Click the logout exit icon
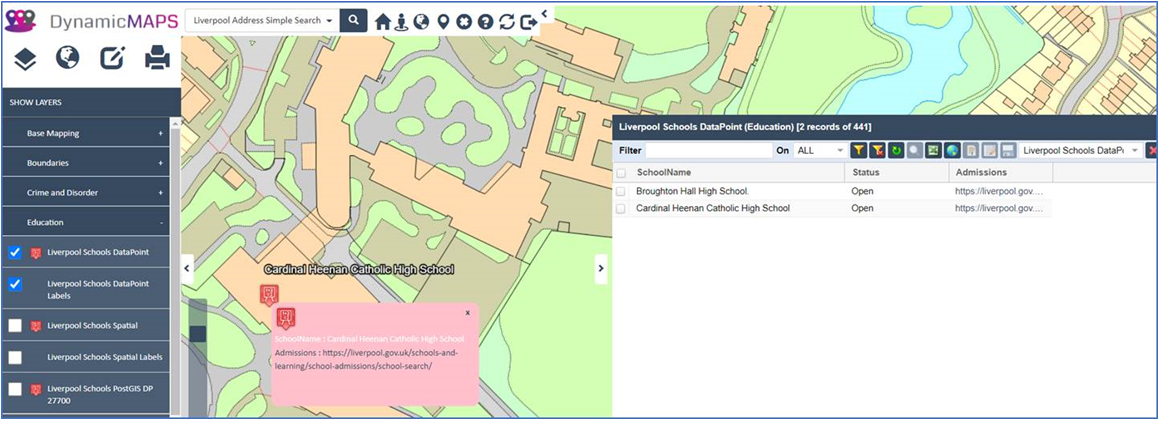The height and width of the screenshot is (421, 1161). (529, 22)
